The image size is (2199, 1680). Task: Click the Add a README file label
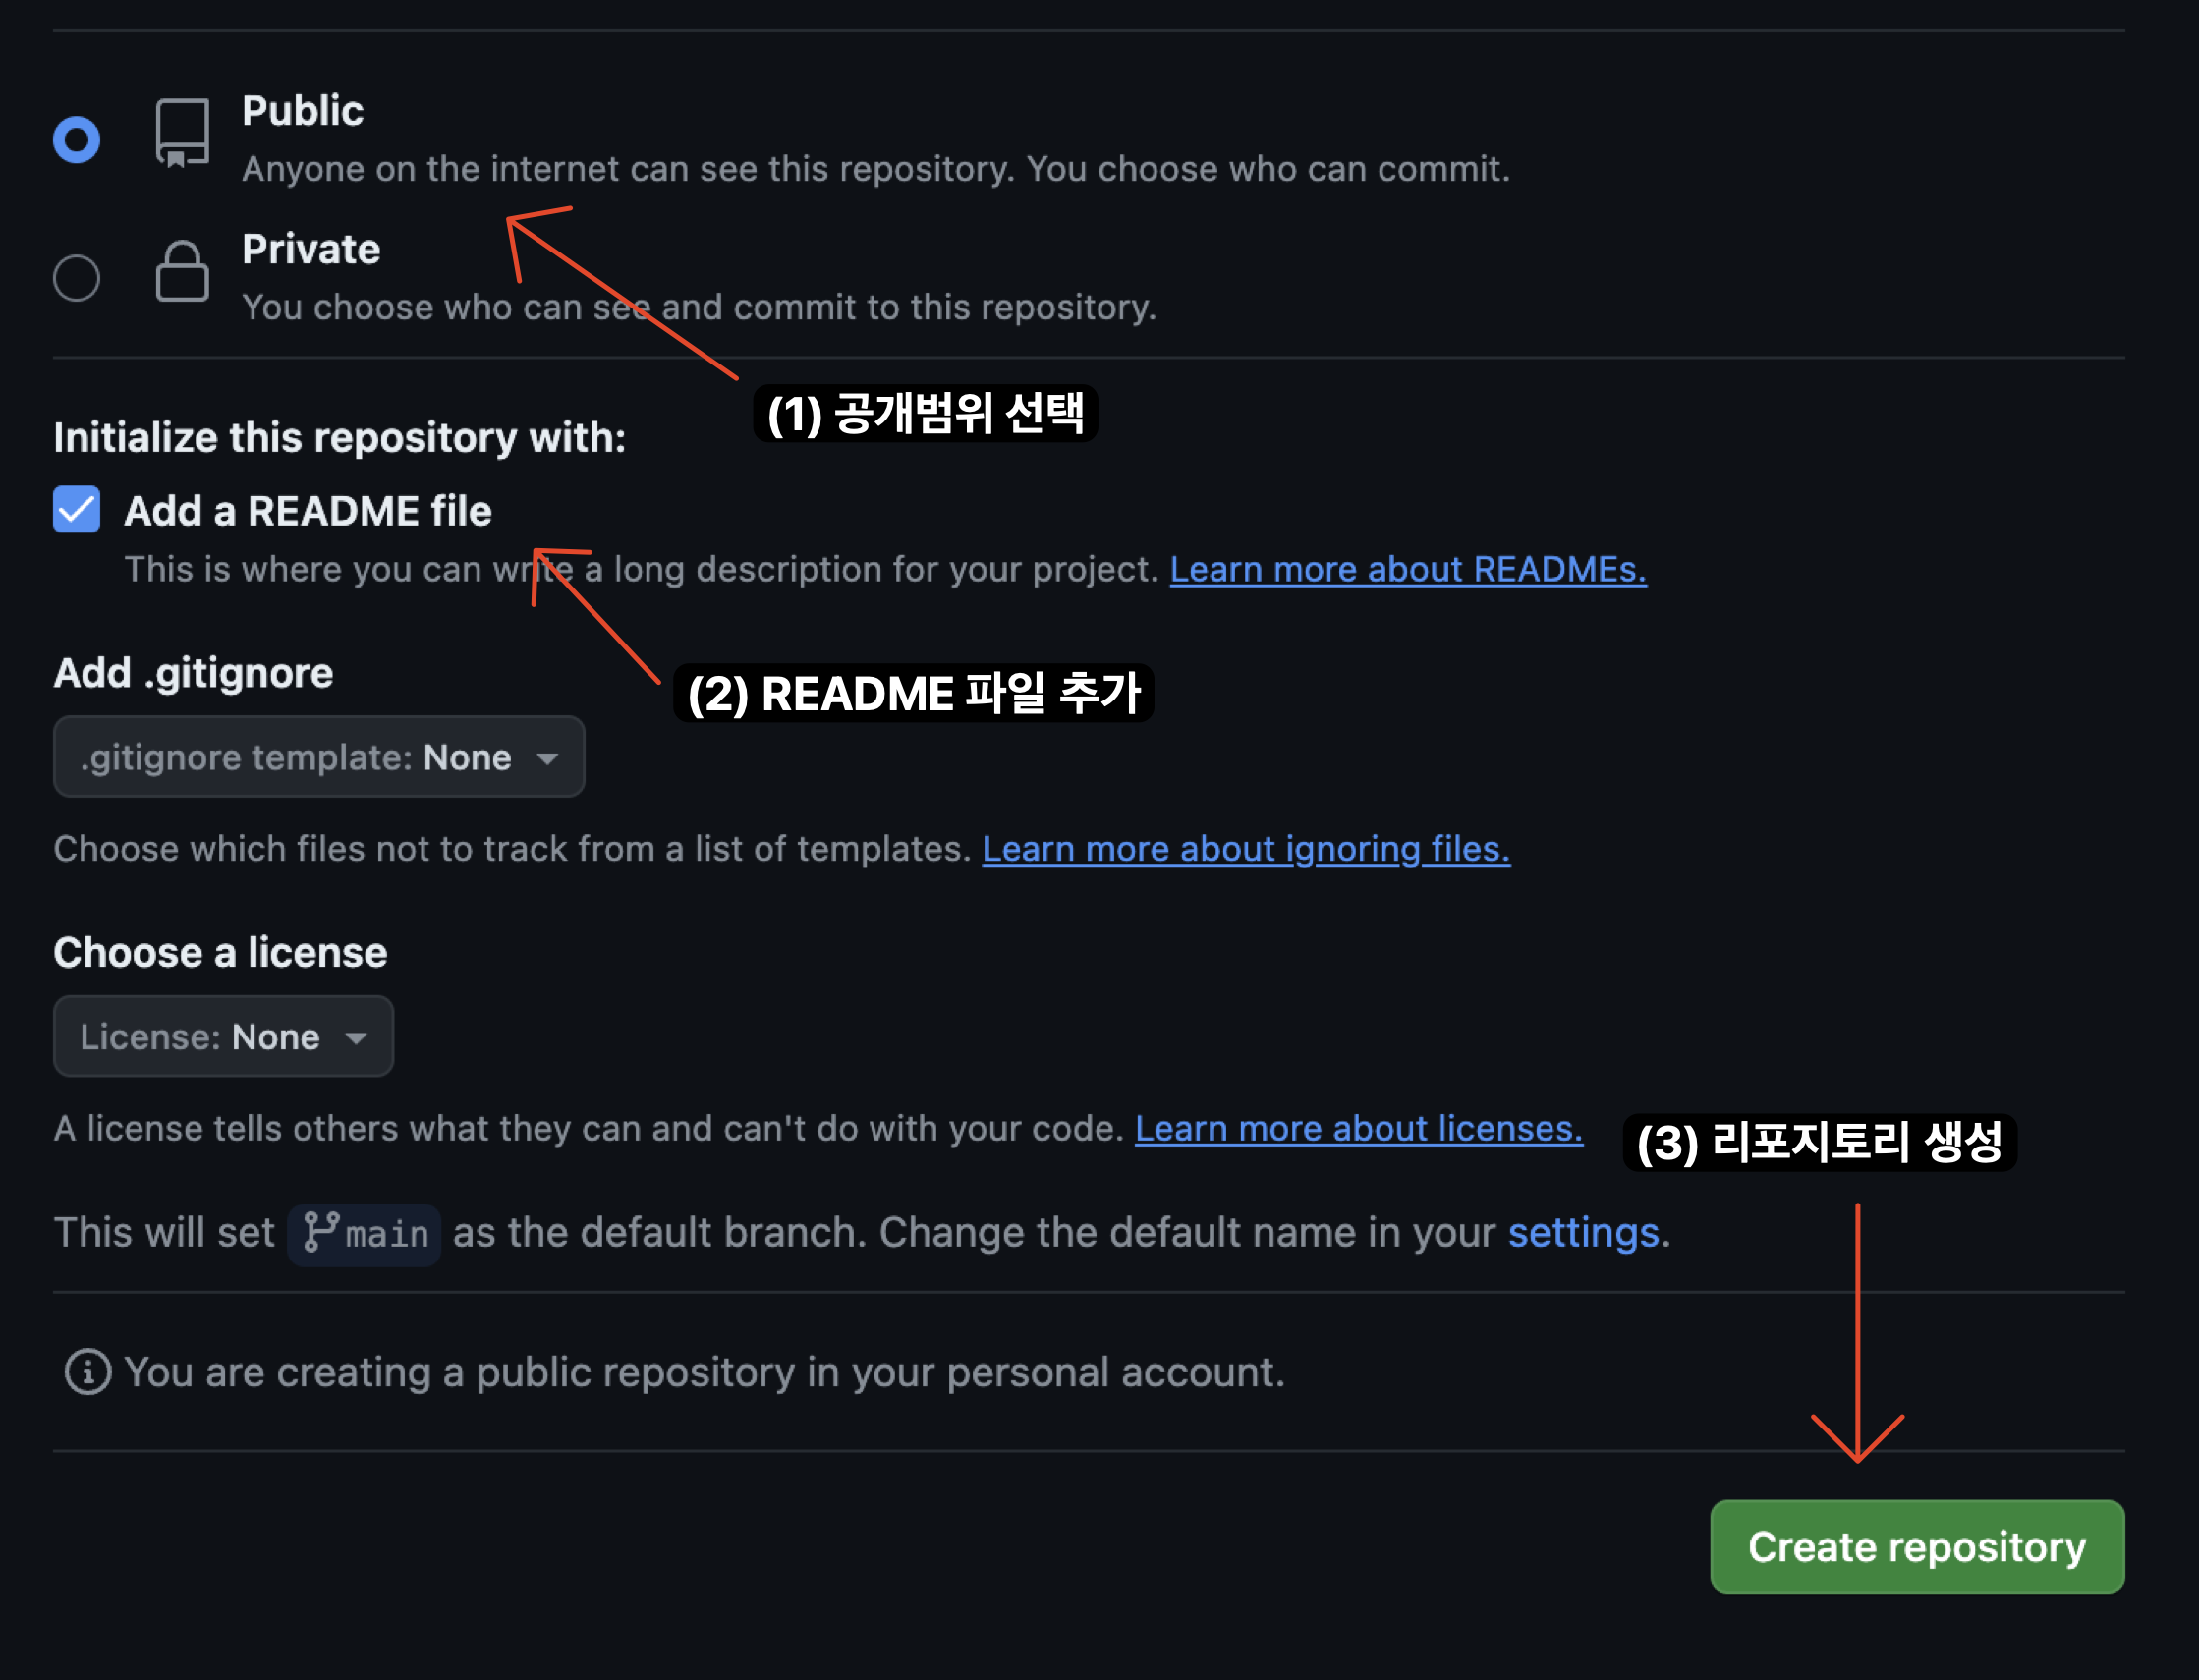point(308,511)
